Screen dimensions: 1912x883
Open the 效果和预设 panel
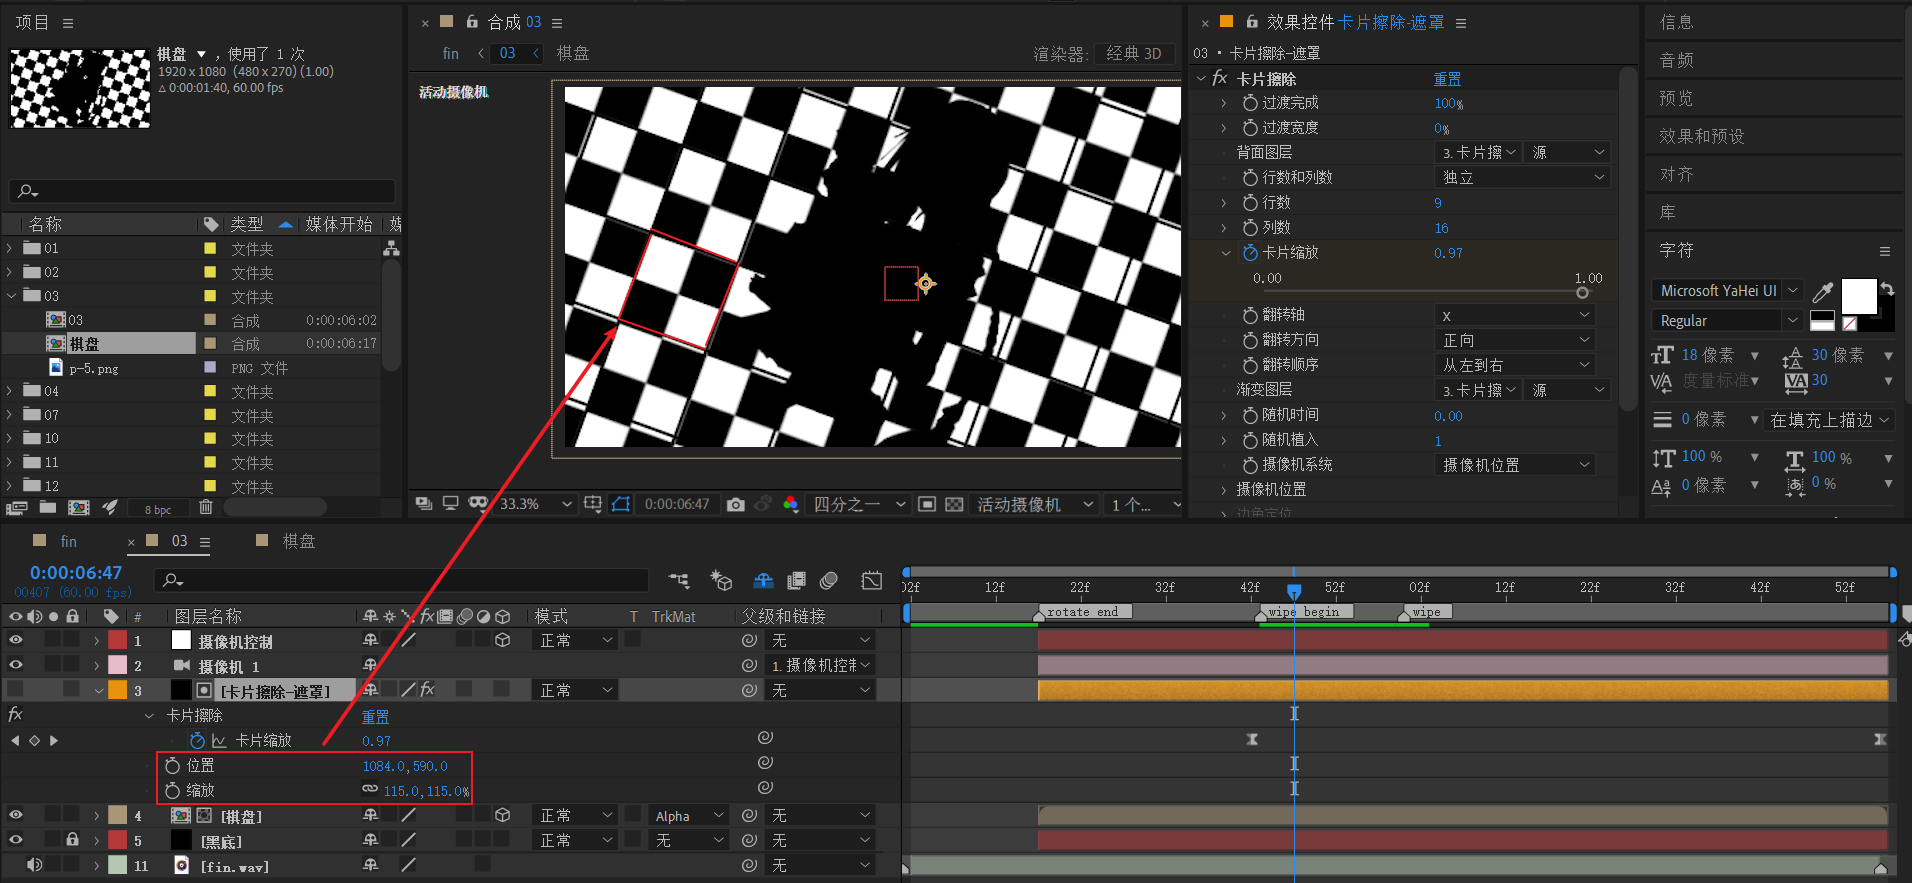[1702, 136]
